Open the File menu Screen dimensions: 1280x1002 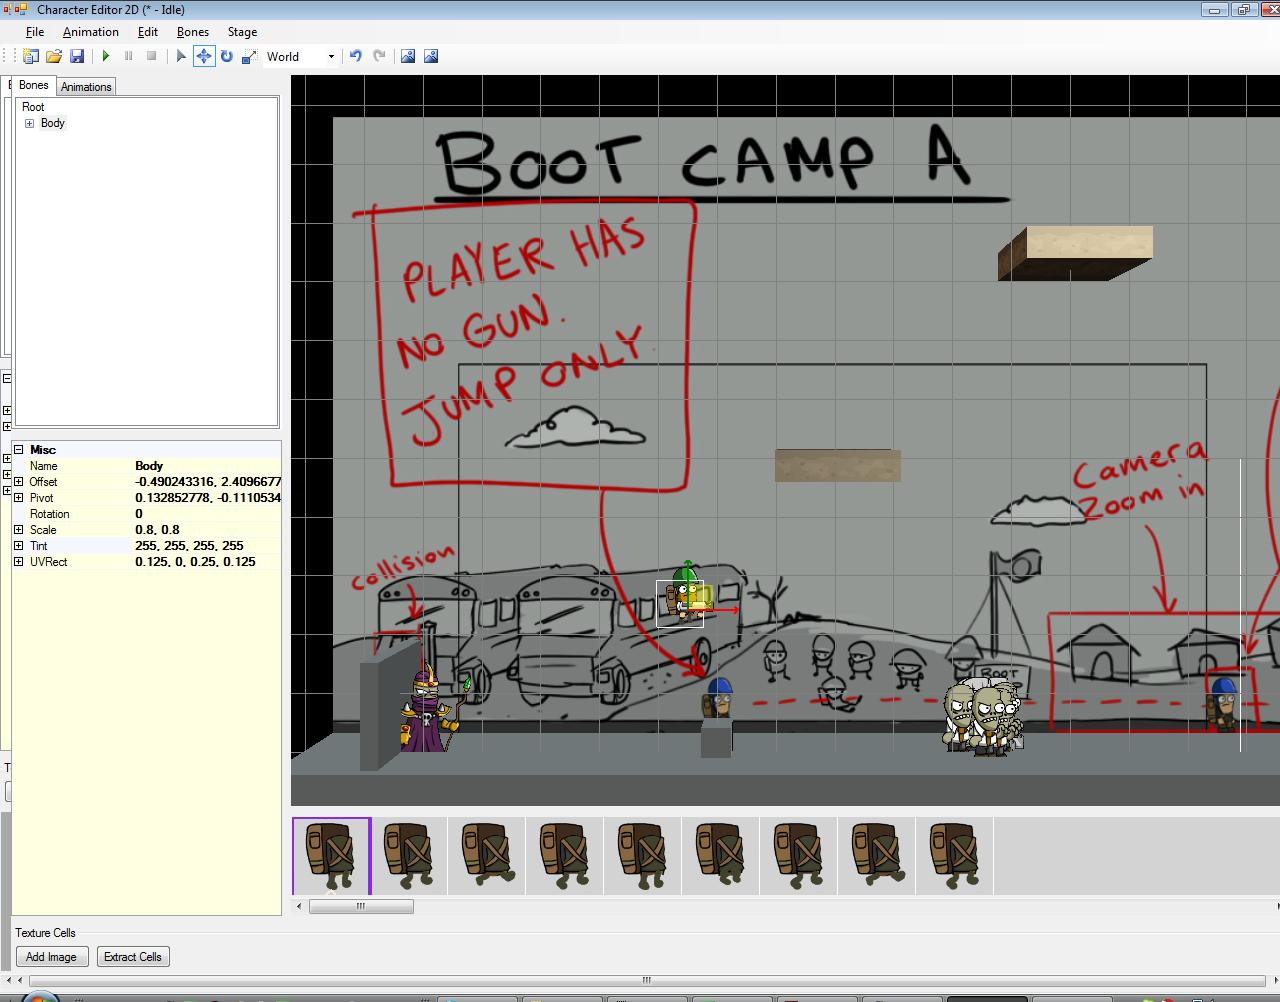(x=35, y=32)
